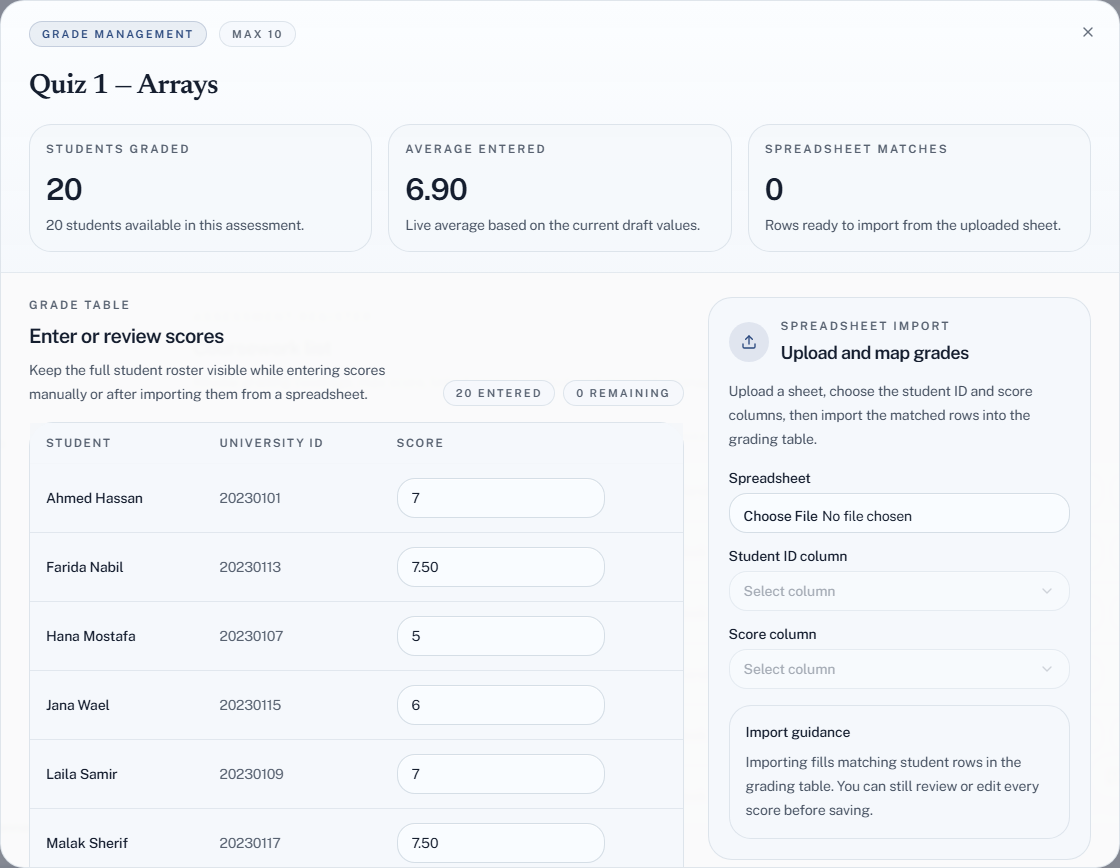Click the 20 ENTERED pill
Screen dimensions: 1120x868
pos(499,393)
